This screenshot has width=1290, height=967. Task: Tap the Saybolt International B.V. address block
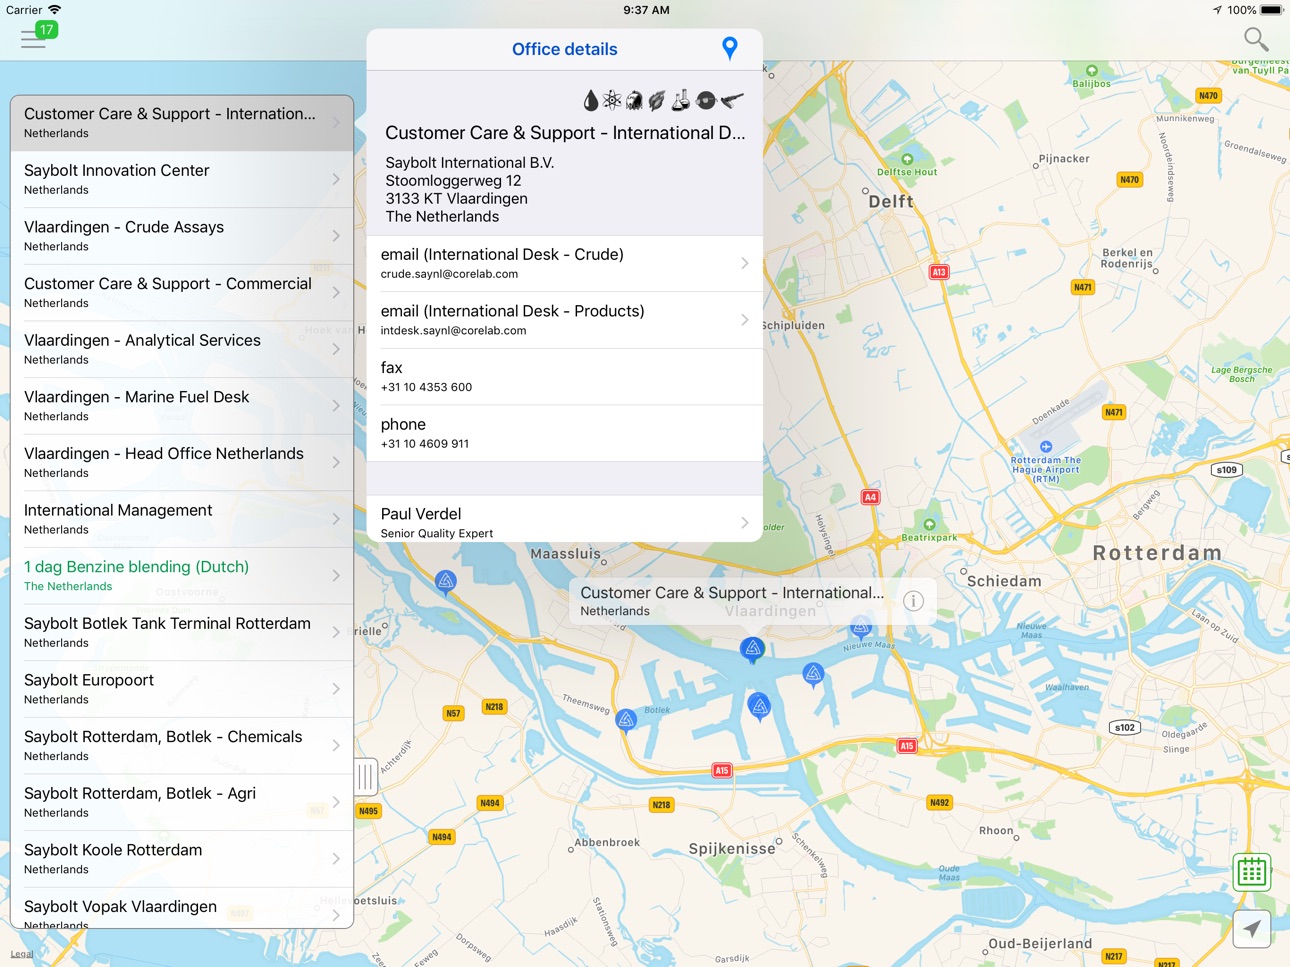coord(469,189)
